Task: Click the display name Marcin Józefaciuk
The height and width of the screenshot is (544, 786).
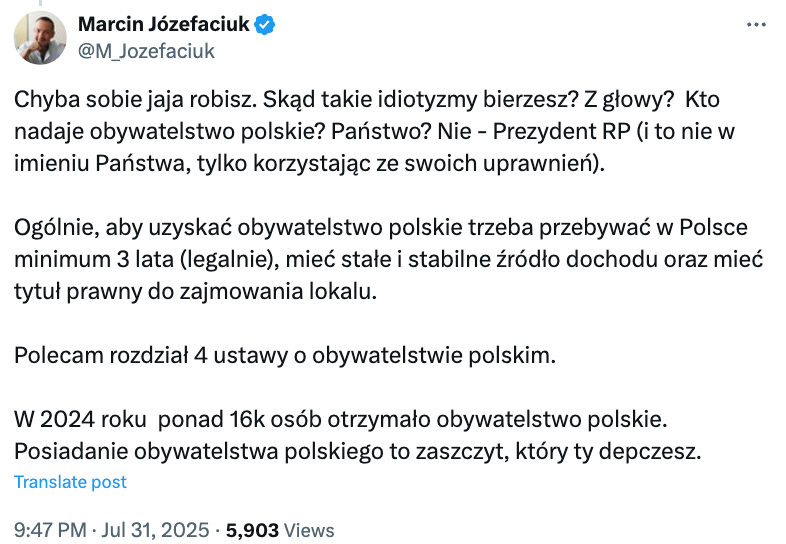Action: tap(163, 24)
